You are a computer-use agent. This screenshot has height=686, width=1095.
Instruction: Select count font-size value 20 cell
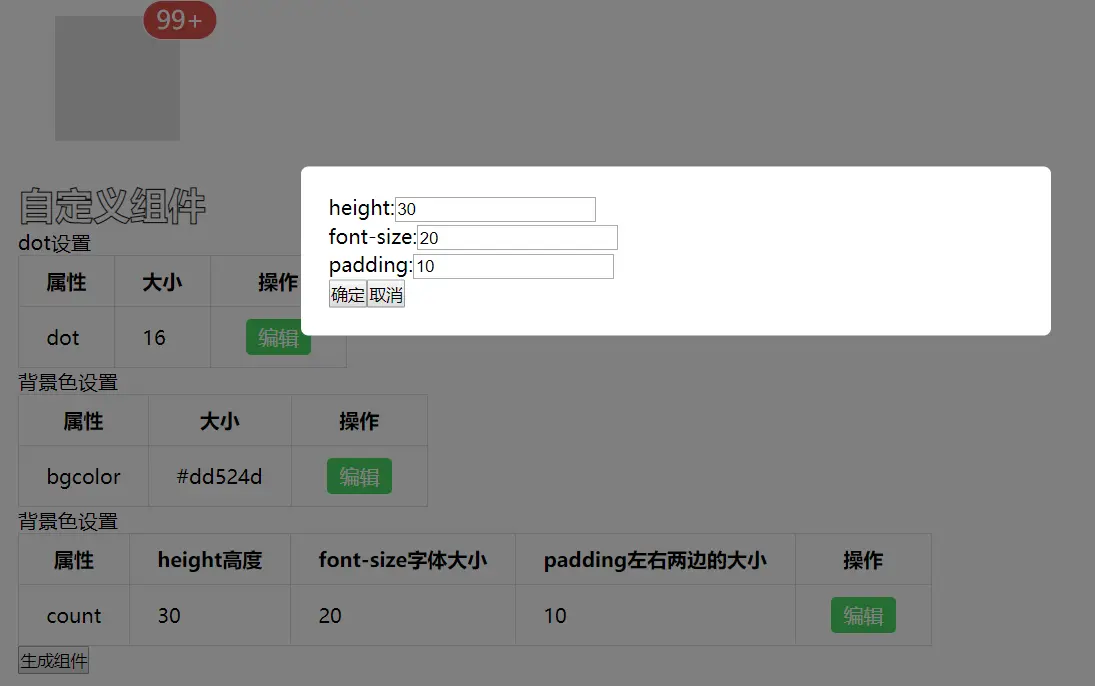pos(403,615)
